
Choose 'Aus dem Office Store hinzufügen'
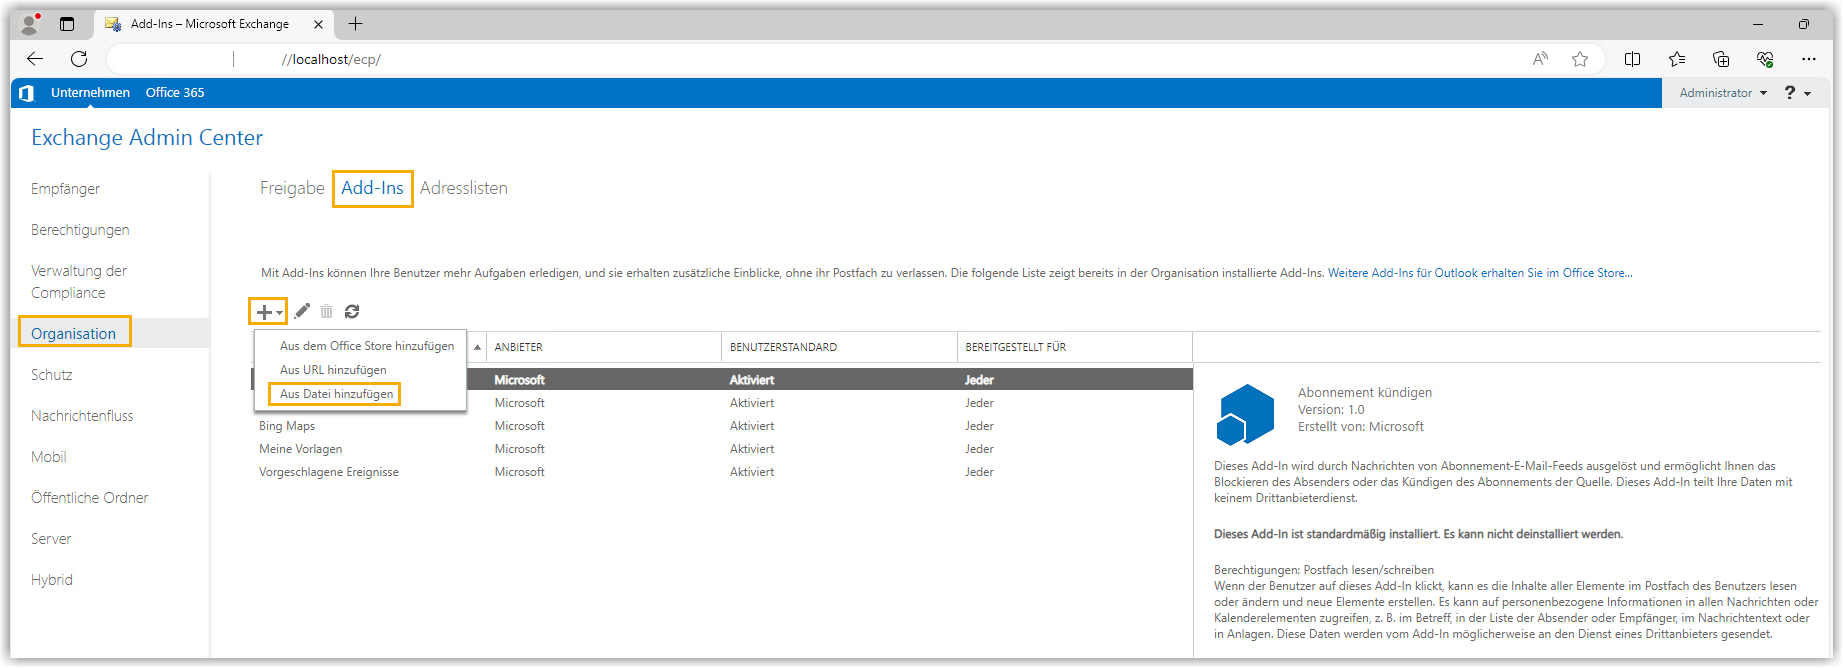tap(367, 346)
